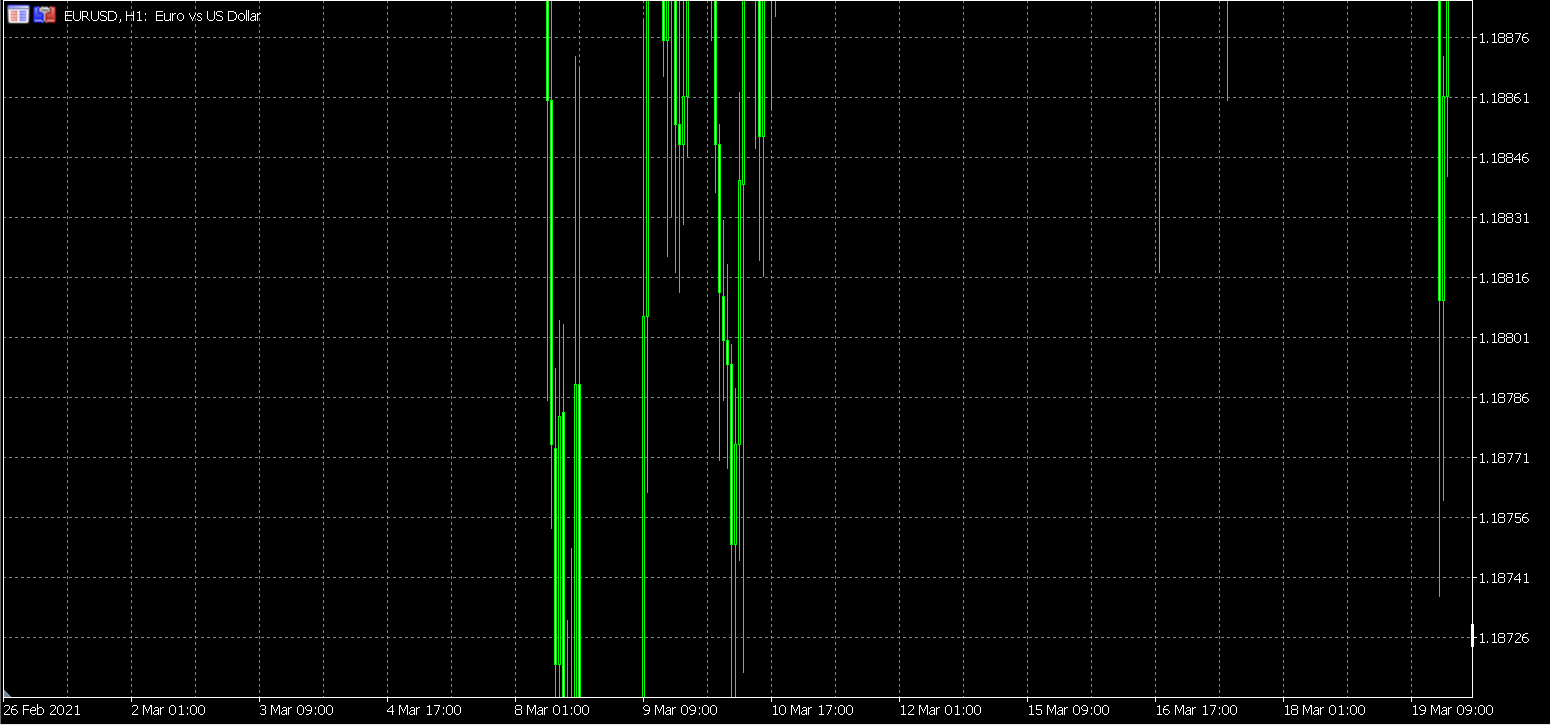Click the 12 Mar 01:00 time label
The image size is (1550, 726).
(940, 711)
